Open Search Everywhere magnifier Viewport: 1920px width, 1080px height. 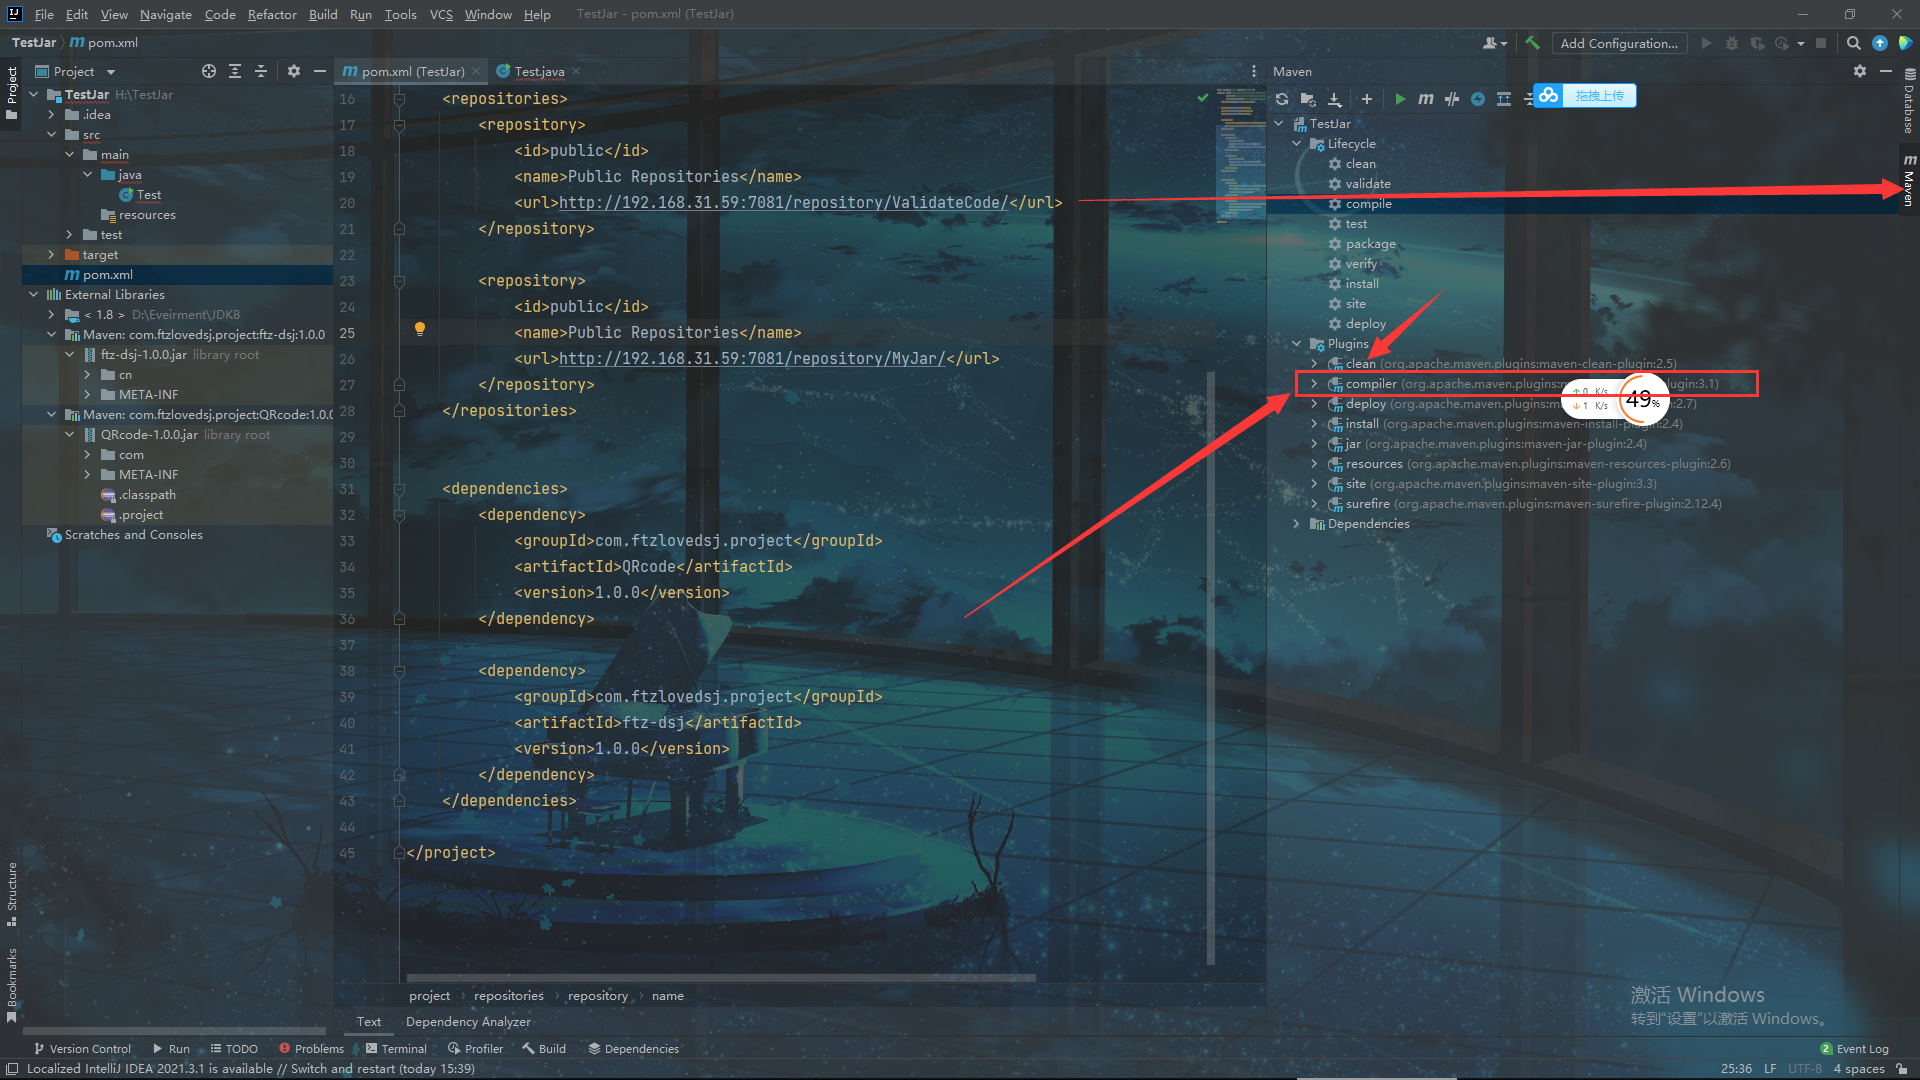tap(1853, 43)
